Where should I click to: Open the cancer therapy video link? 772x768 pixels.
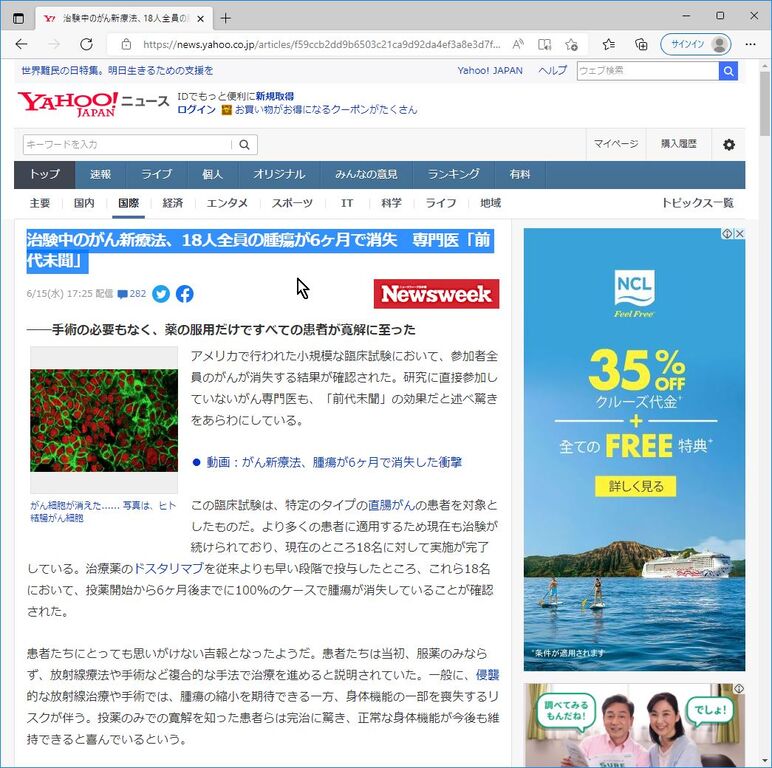coord(334,462)
